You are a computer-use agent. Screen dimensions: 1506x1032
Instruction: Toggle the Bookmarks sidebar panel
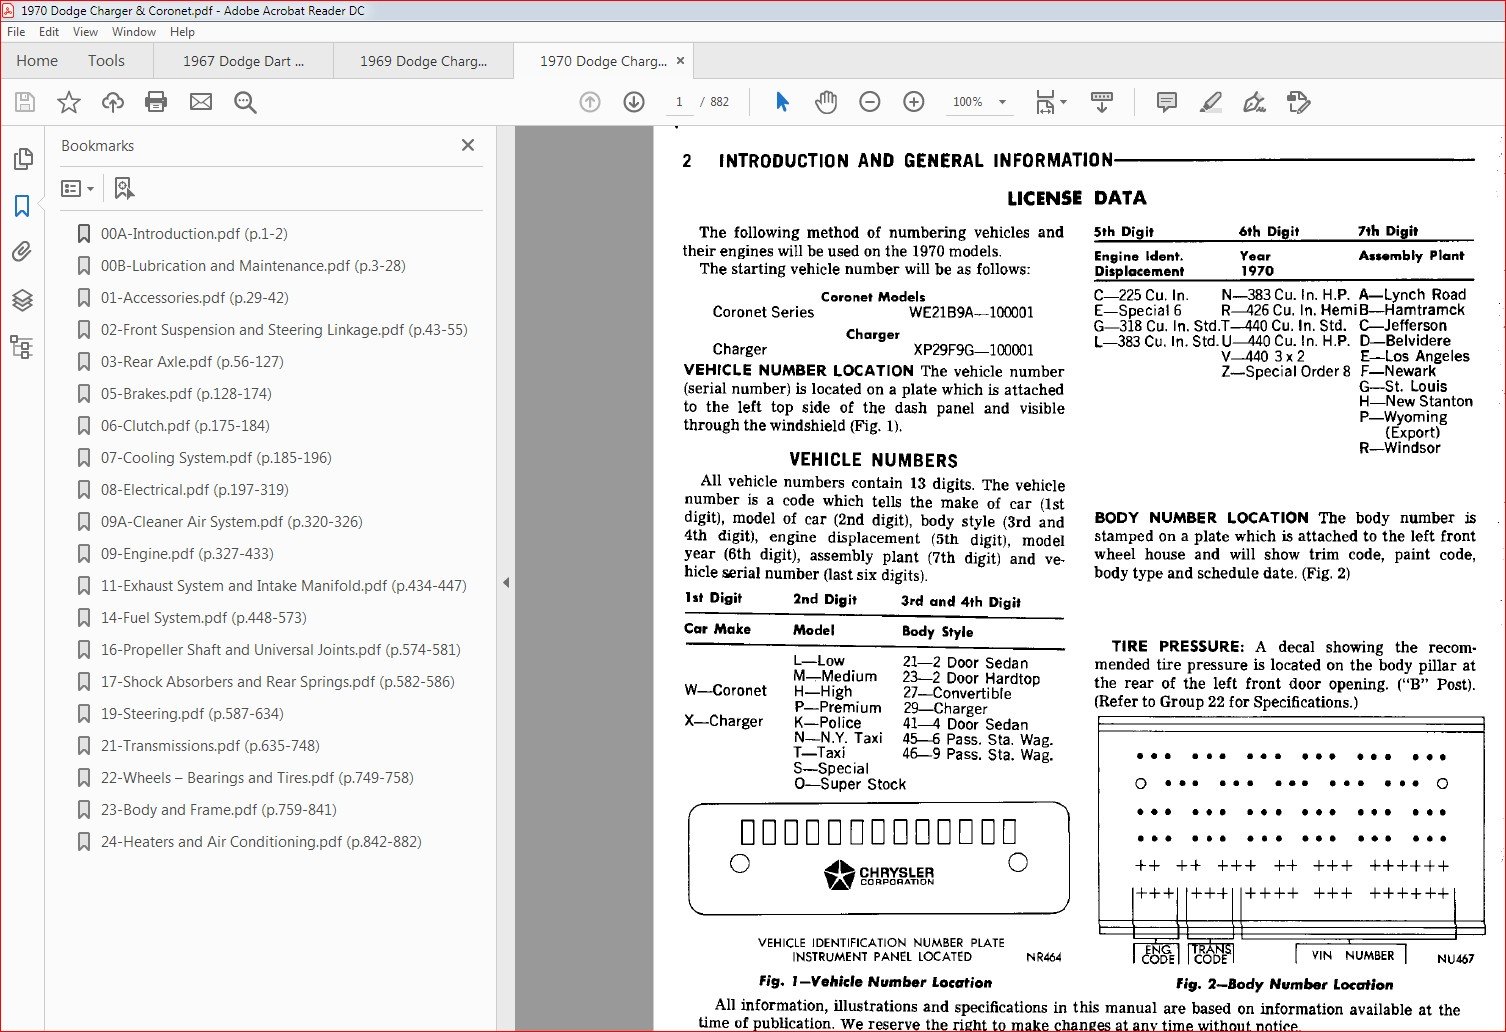pyautogui.click(x=22, y=206)
